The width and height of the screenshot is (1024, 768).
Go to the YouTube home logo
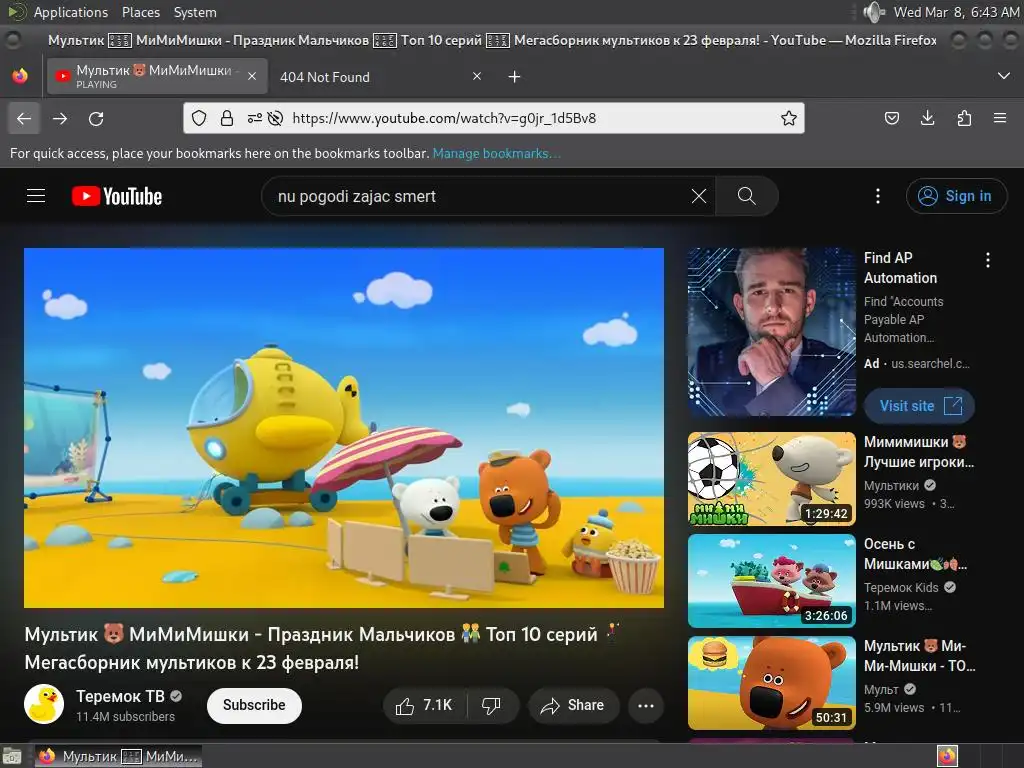click(117, 196)
